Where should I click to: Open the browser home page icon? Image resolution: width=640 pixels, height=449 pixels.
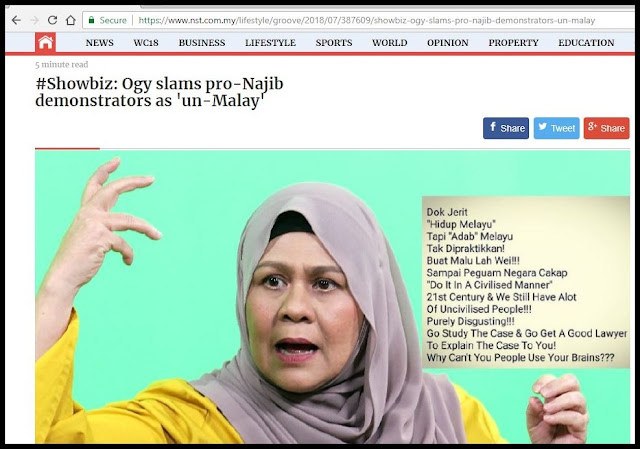(71, 20)
